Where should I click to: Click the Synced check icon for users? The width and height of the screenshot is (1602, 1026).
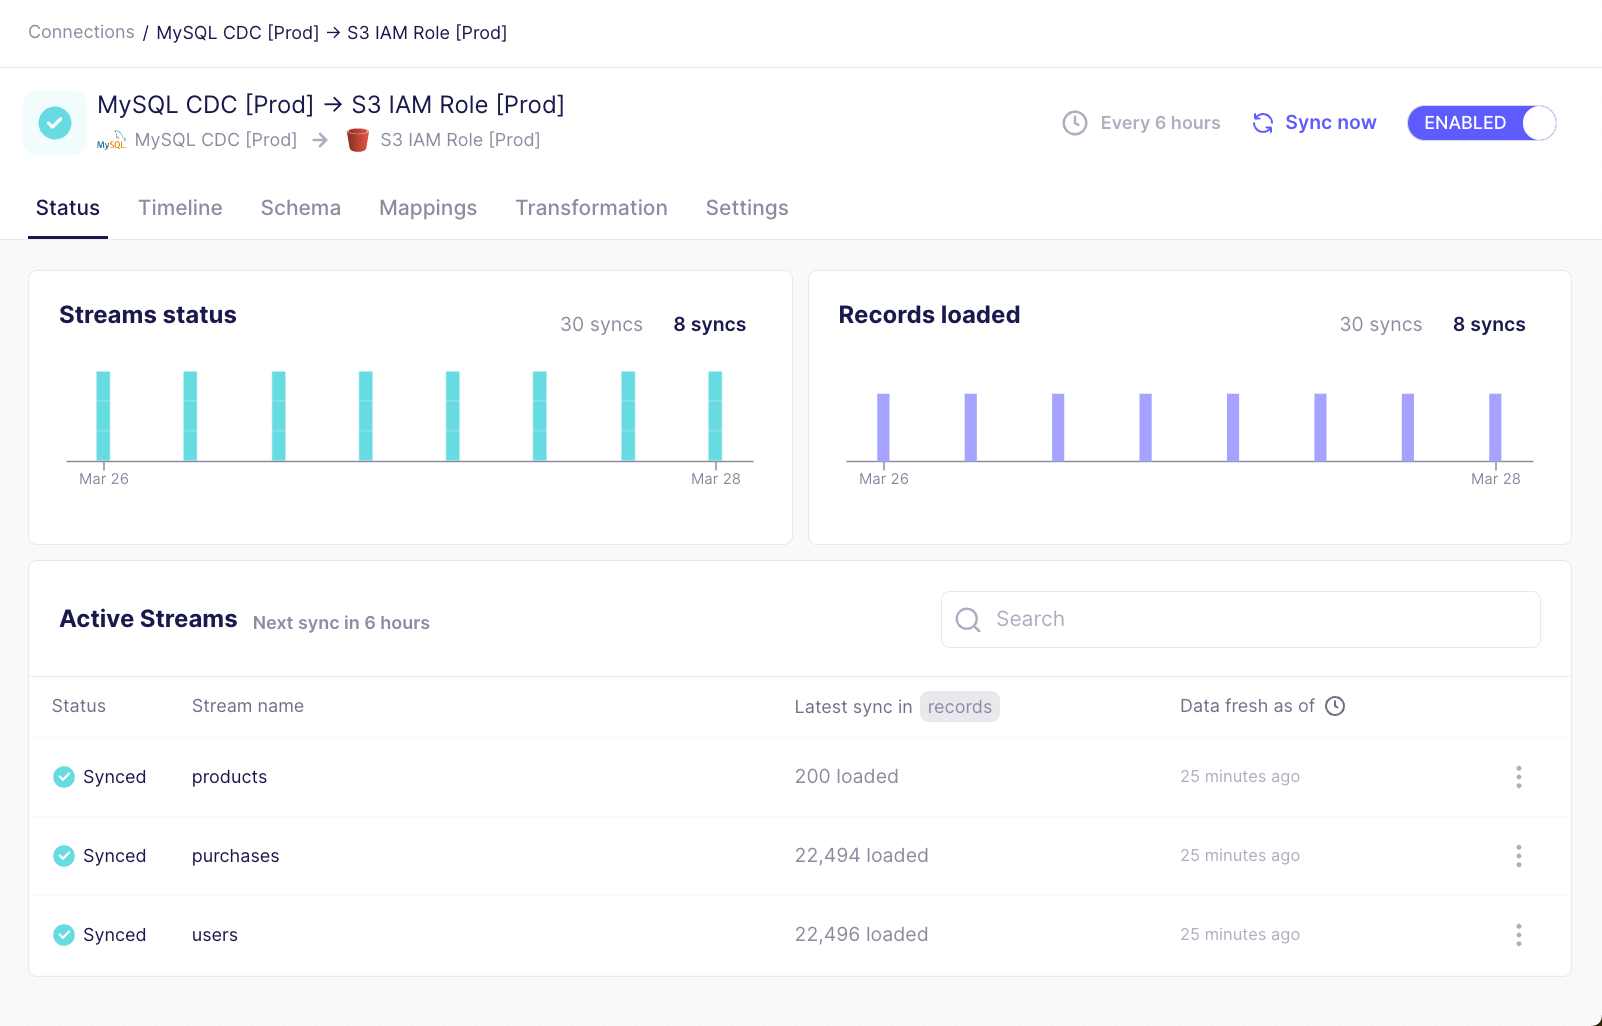[x=64, y=935]
